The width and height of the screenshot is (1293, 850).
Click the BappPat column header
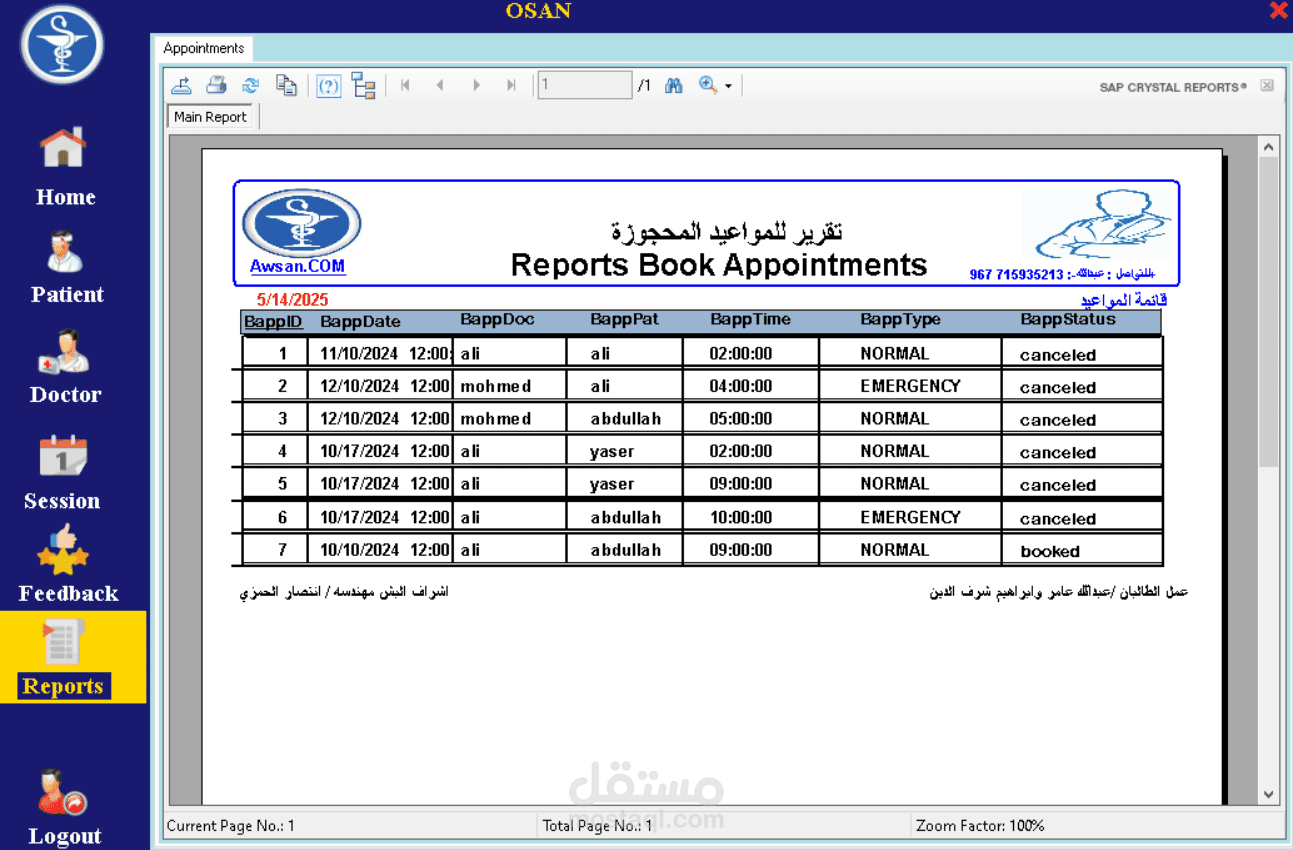(624, 320)
